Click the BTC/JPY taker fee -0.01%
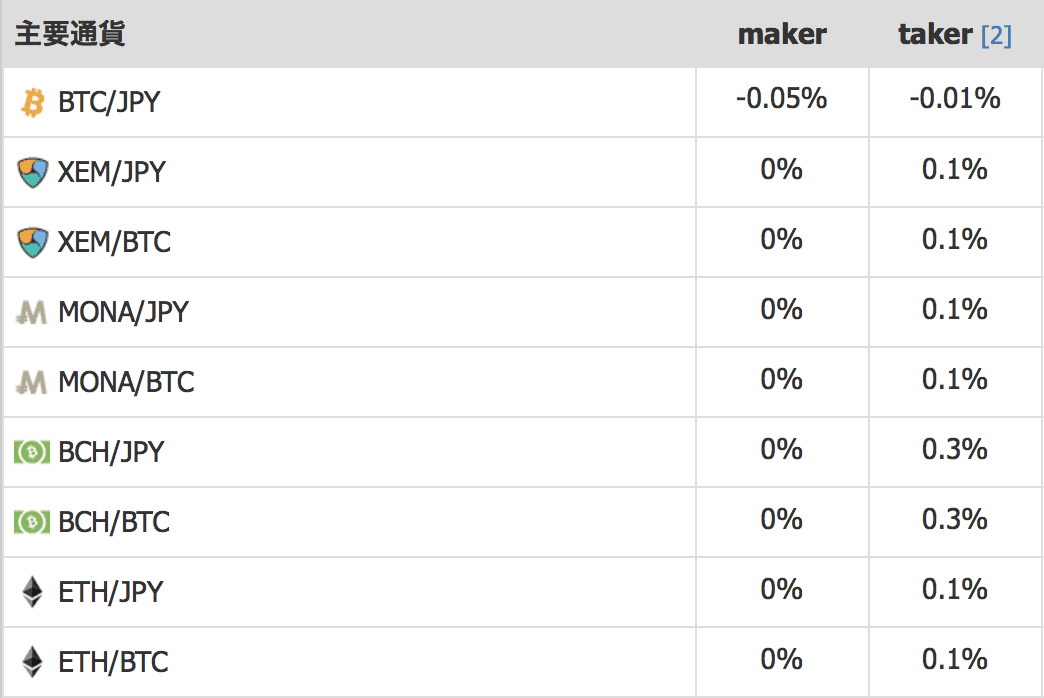 [955, 99]
